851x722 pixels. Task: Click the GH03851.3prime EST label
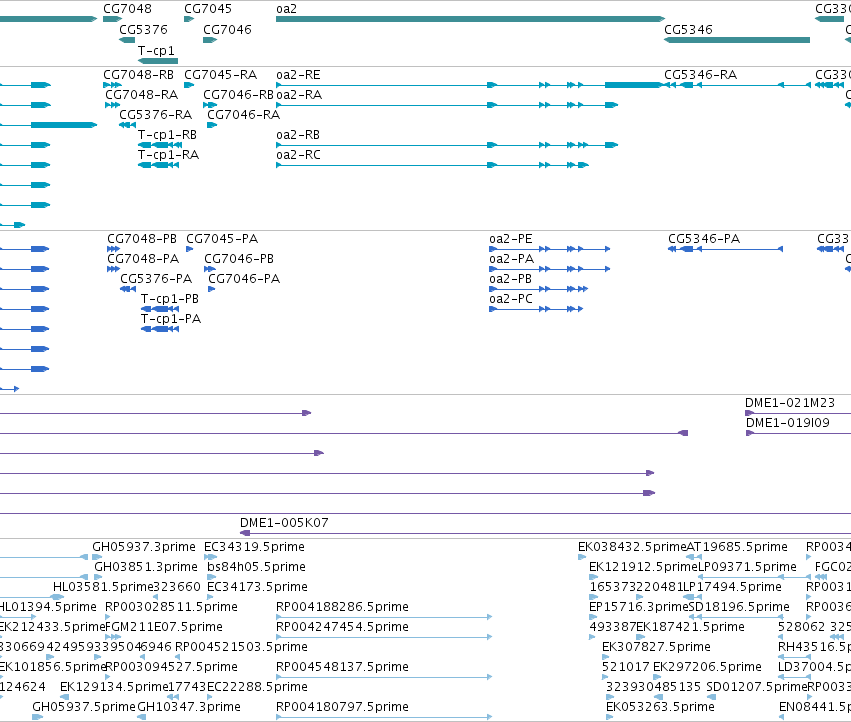click(x=146, y=567)
